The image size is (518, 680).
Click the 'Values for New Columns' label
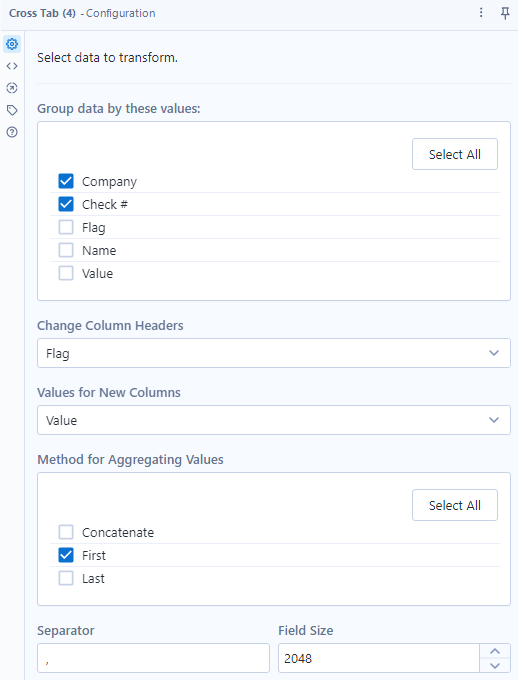pyautogui.click(x=108, y=392)
